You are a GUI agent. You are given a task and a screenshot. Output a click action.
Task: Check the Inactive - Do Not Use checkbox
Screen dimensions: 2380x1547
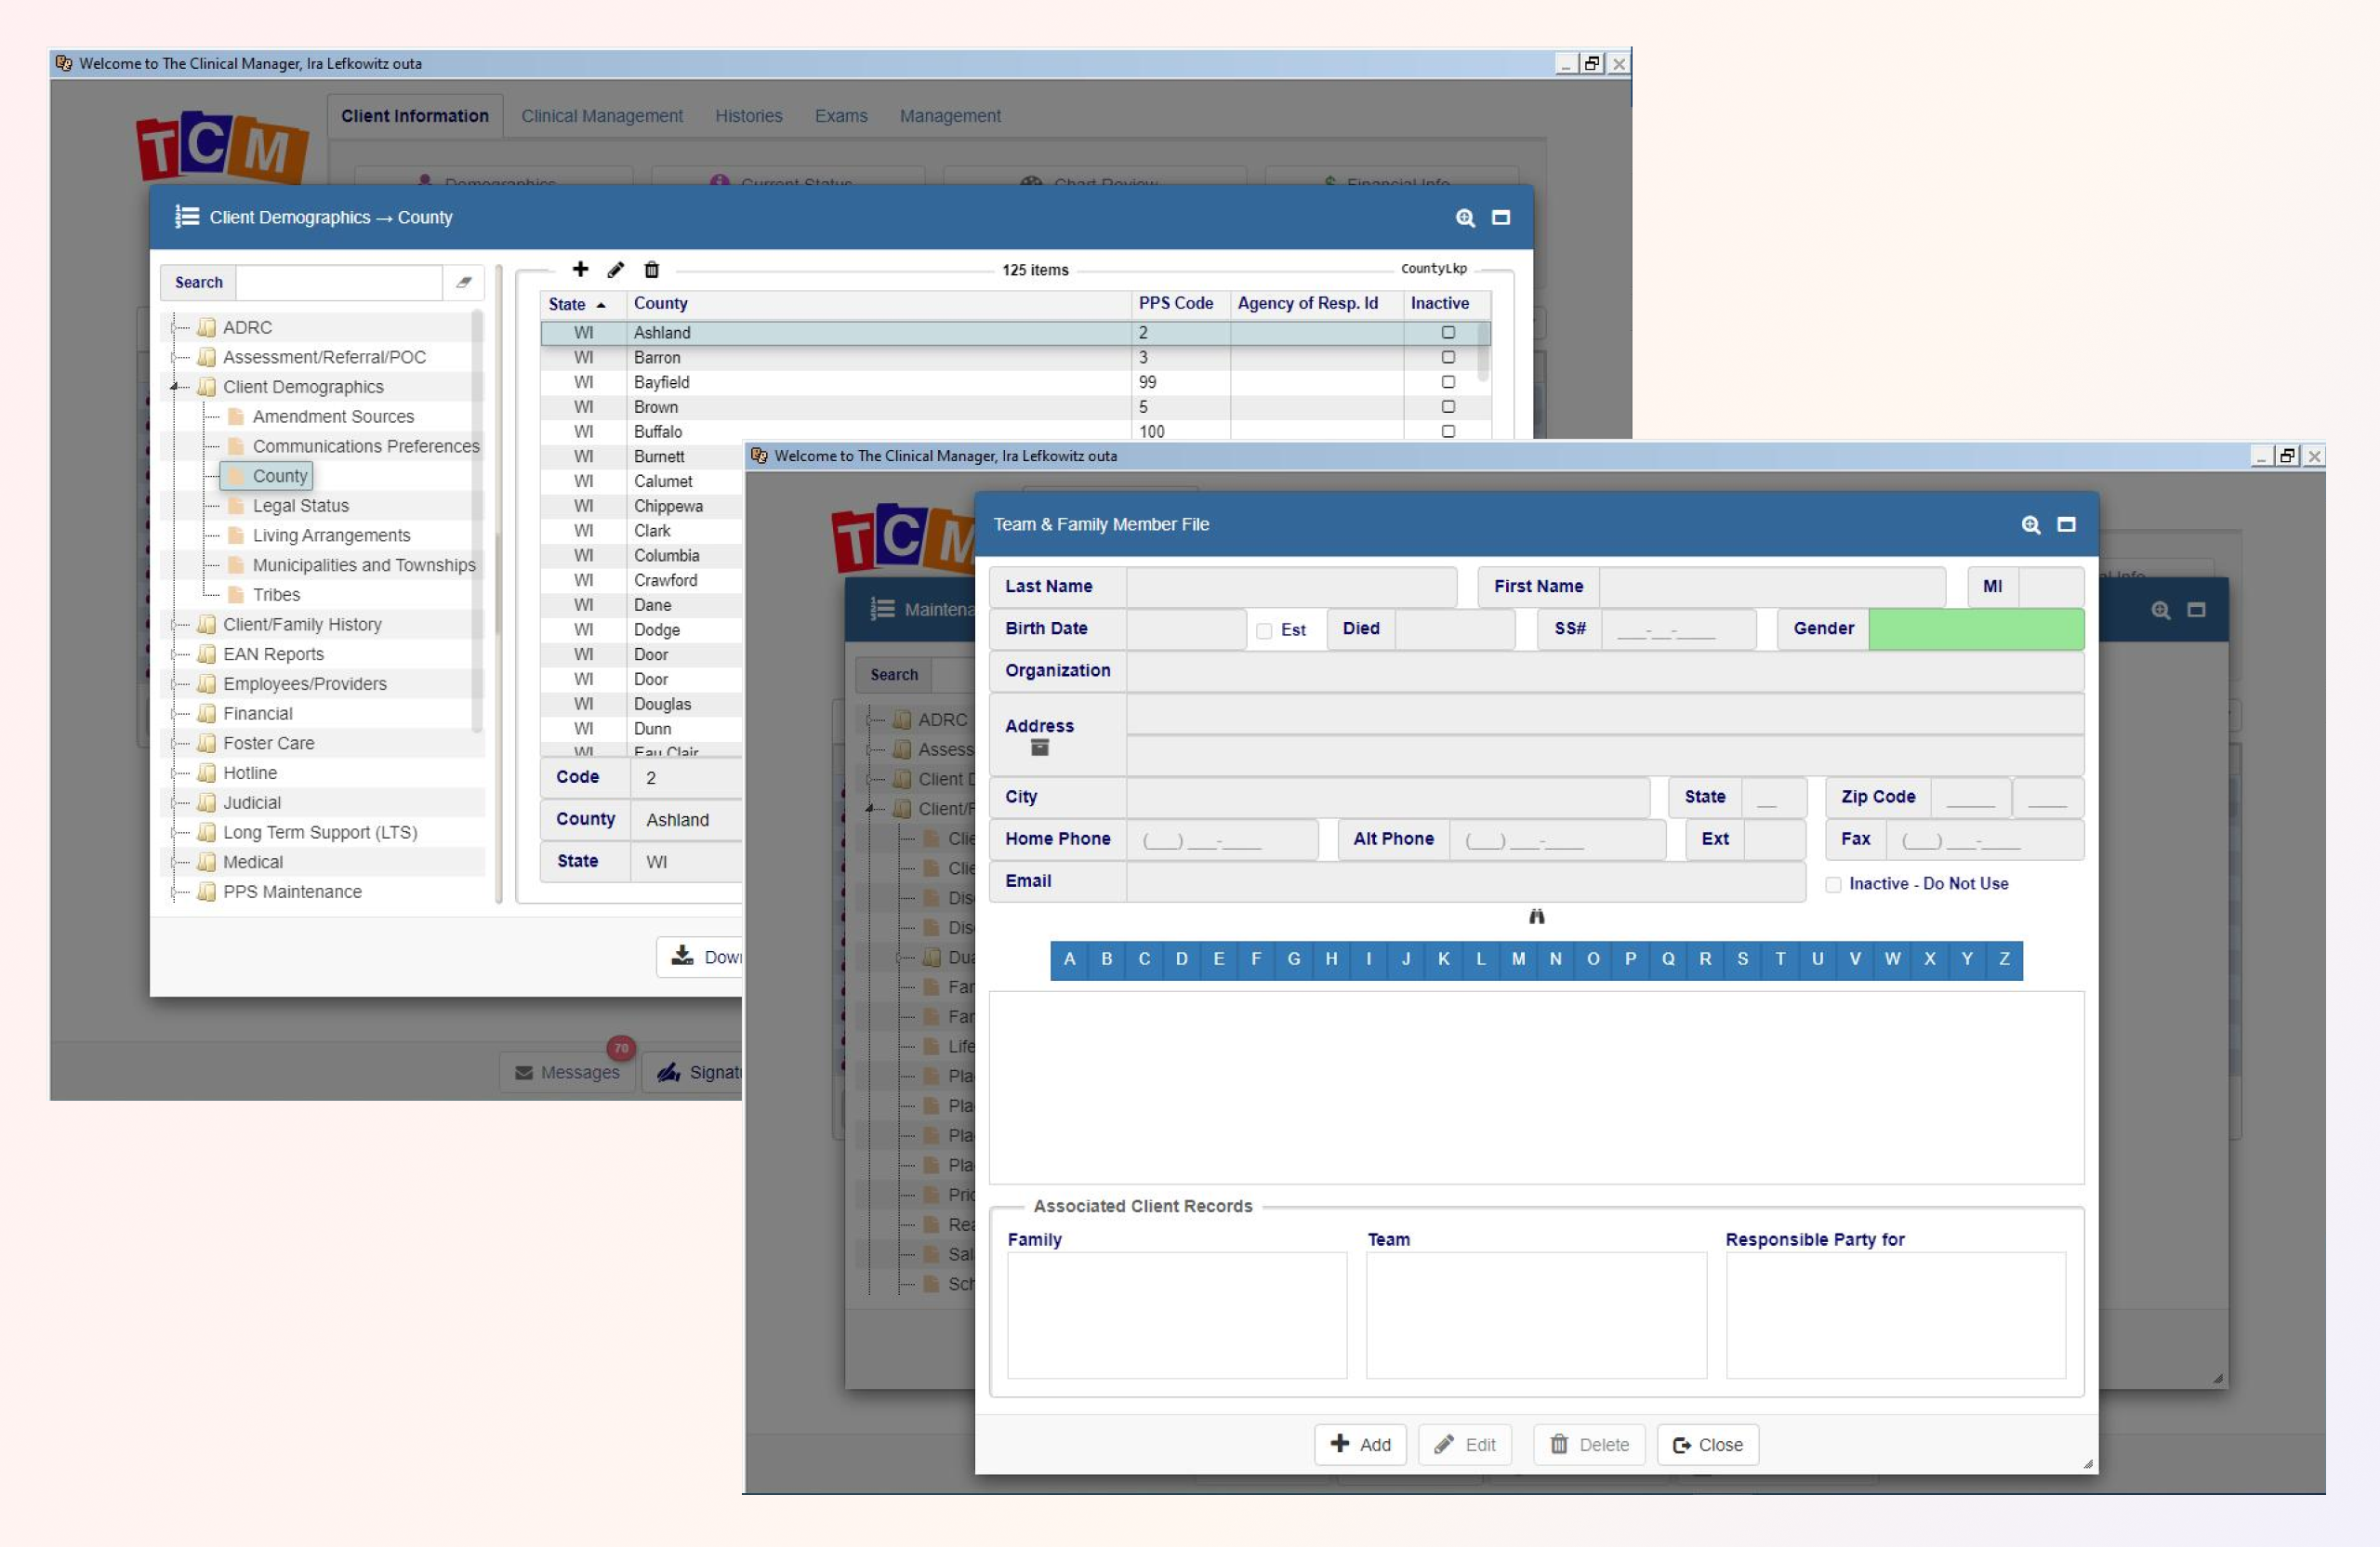coord(1833,884)
